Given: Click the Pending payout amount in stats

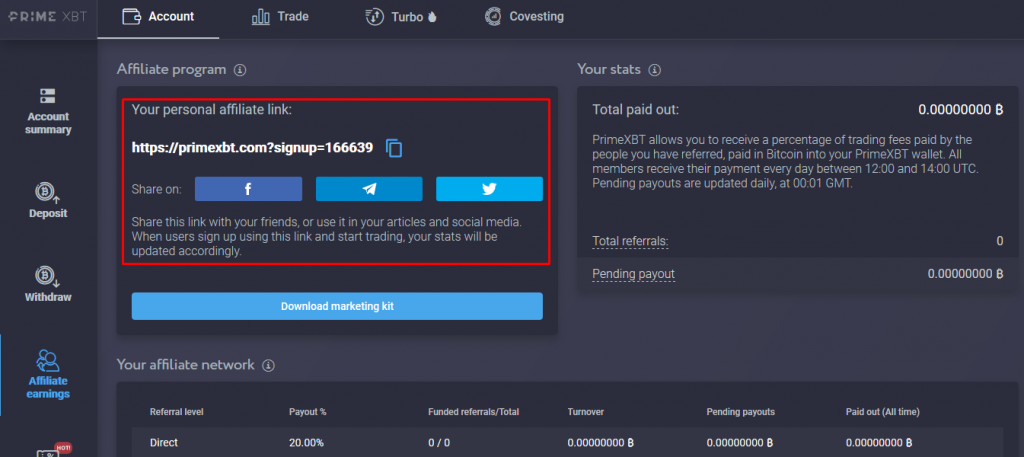Looking at the screenshot, I should pyautogui.click(x=965, y=274).
